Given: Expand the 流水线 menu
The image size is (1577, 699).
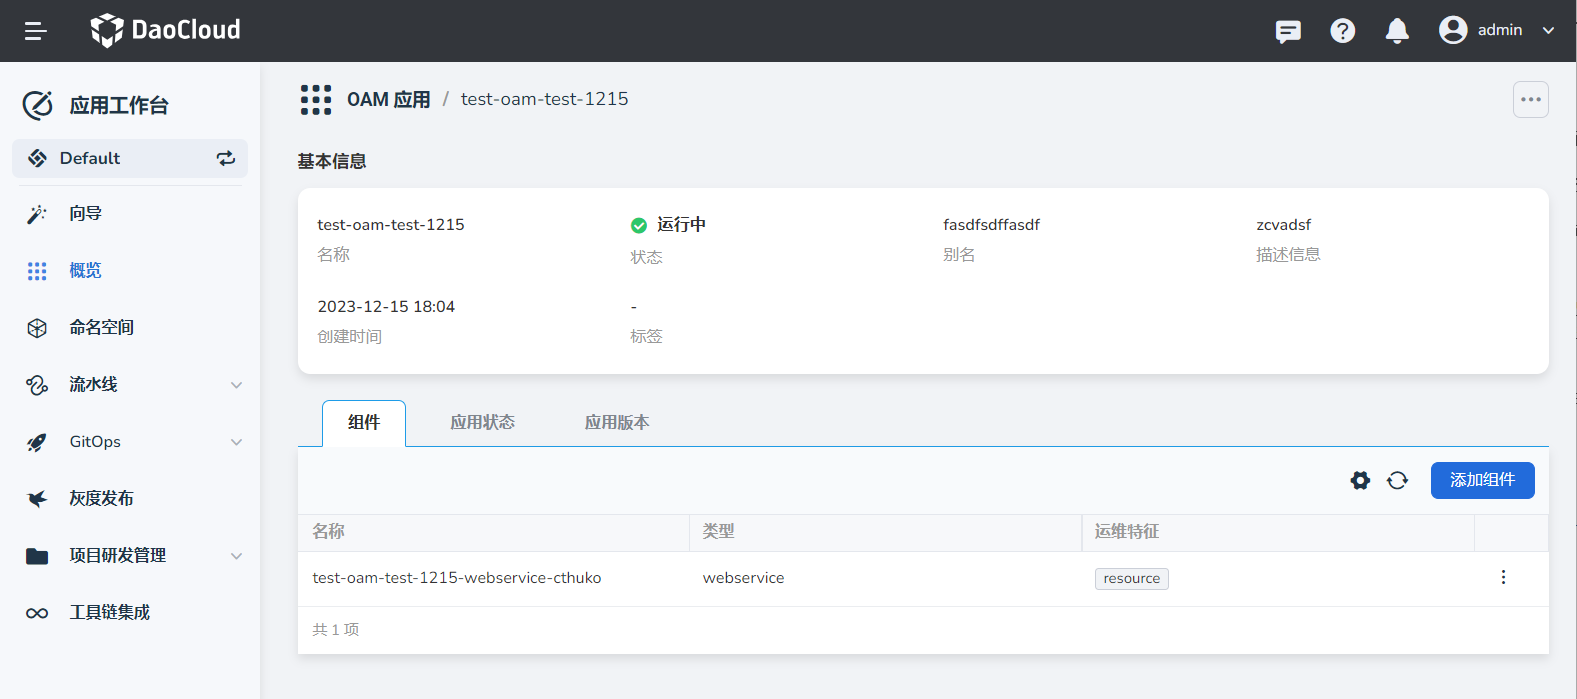Looking at the screenshot, I should click(236, 385).
